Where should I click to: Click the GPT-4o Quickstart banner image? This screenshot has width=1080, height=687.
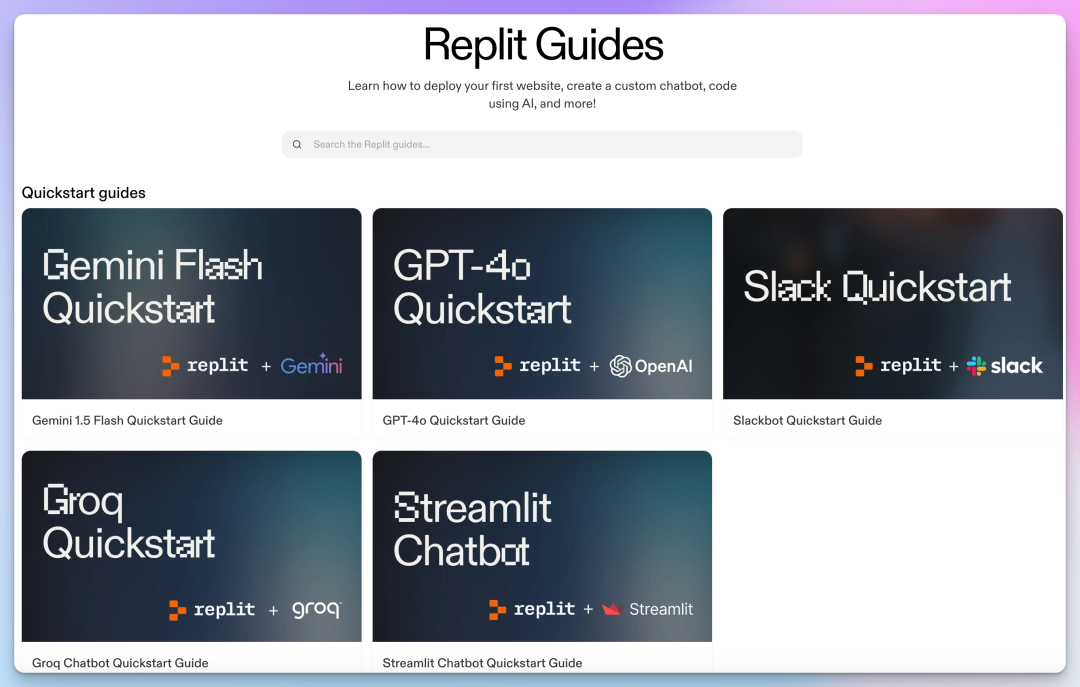(542, 304)
